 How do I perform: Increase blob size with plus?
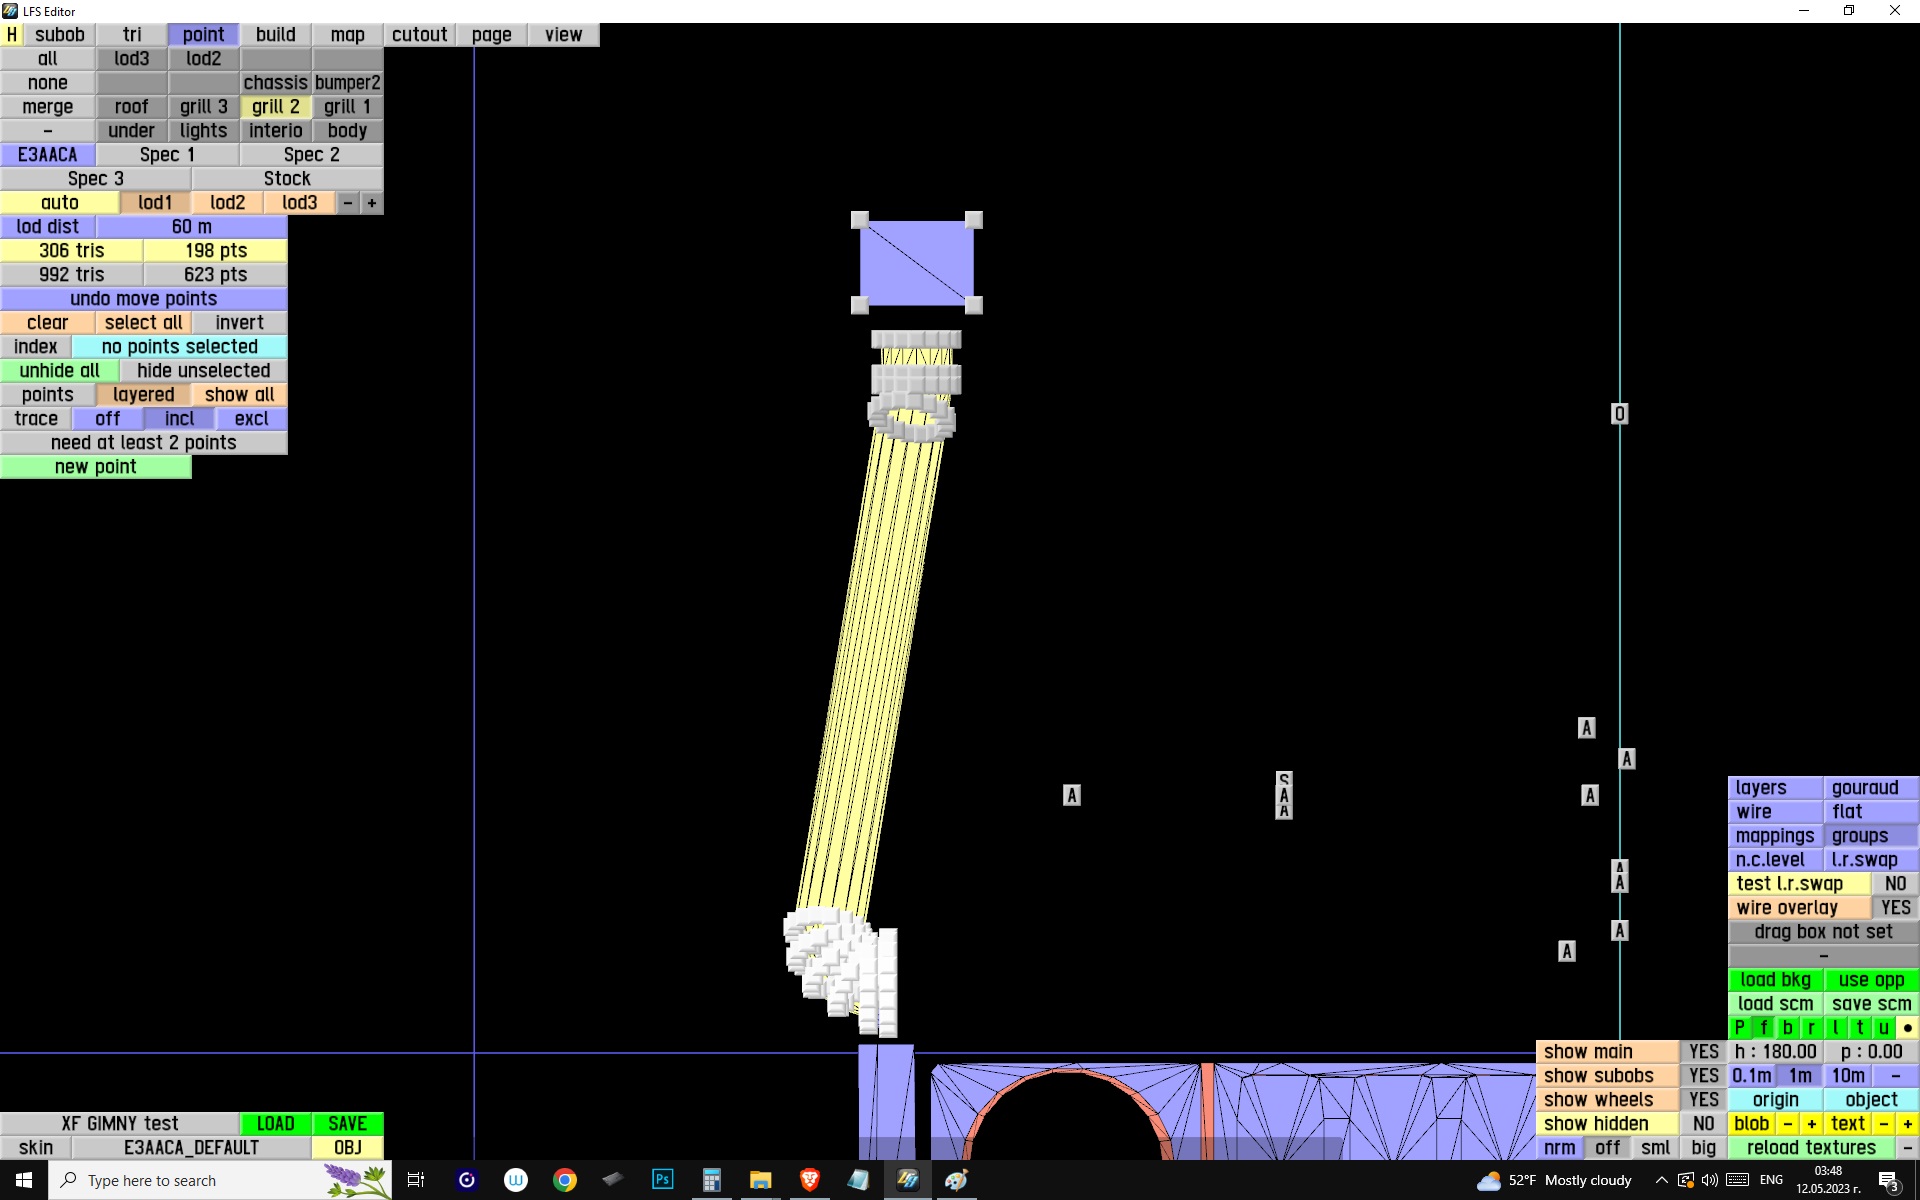[1811, 1124]
